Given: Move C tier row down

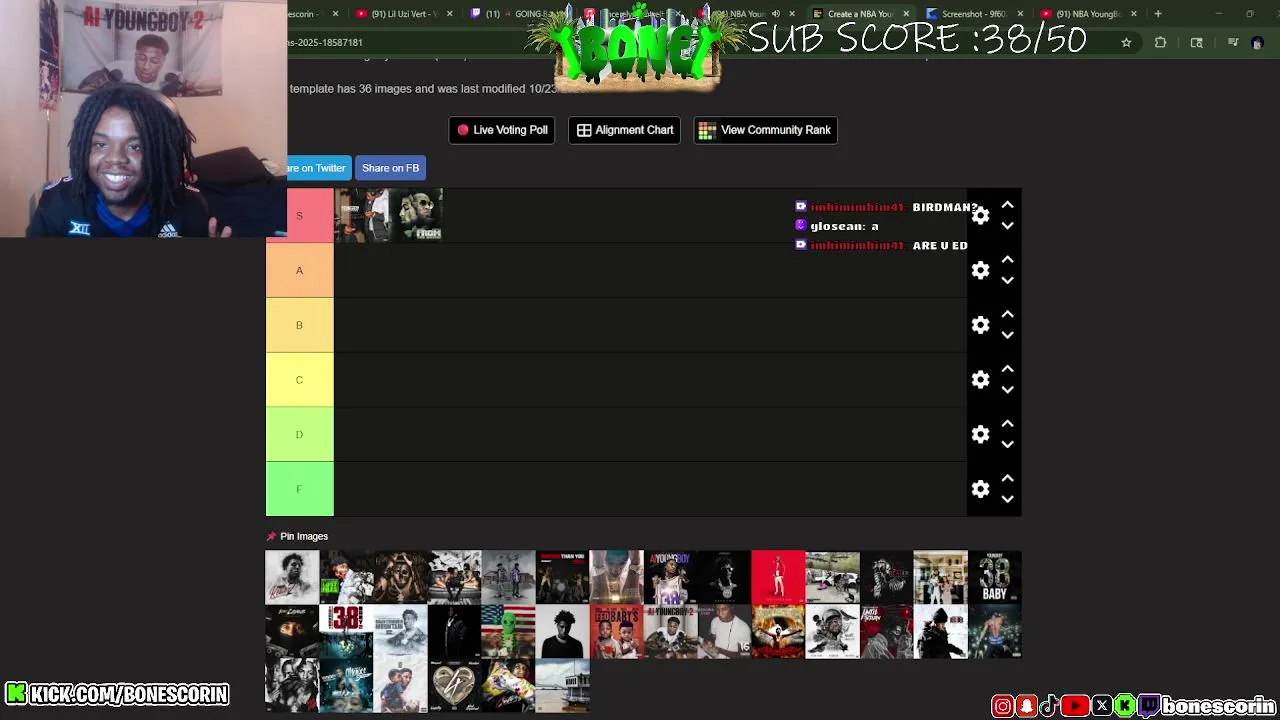Looking at the screenshot, I should pos(1007,390).
